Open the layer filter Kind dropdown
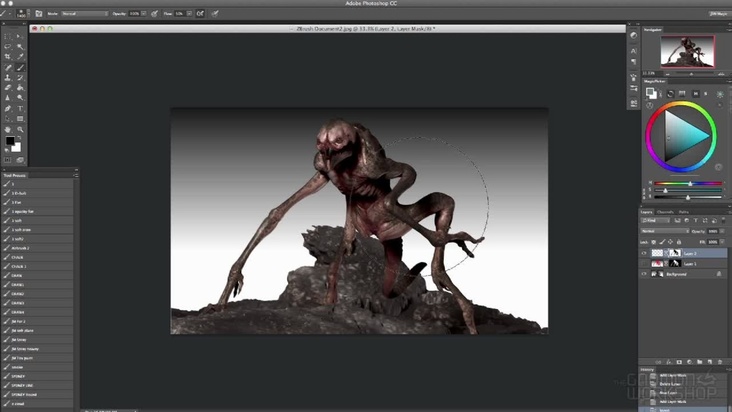This screenshot has height=412, width=732. [655, 220]
